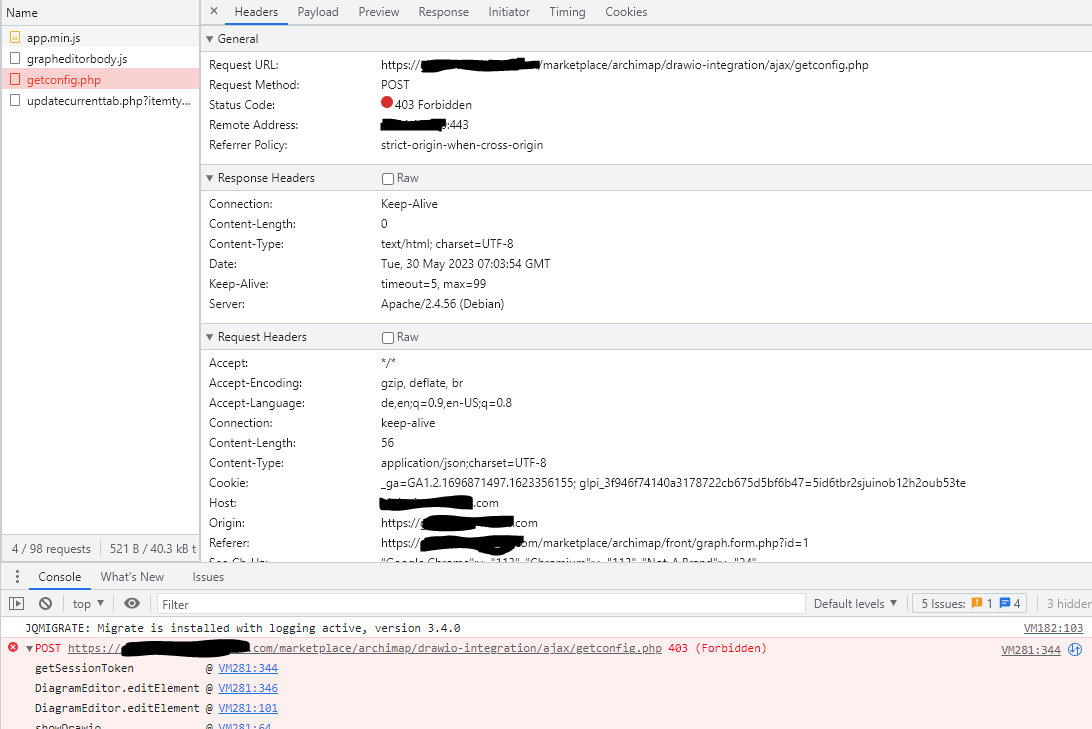Enable Raw view for Request Headers
Viewport: 1092px width, 729px height.
(x=387, y=337)
